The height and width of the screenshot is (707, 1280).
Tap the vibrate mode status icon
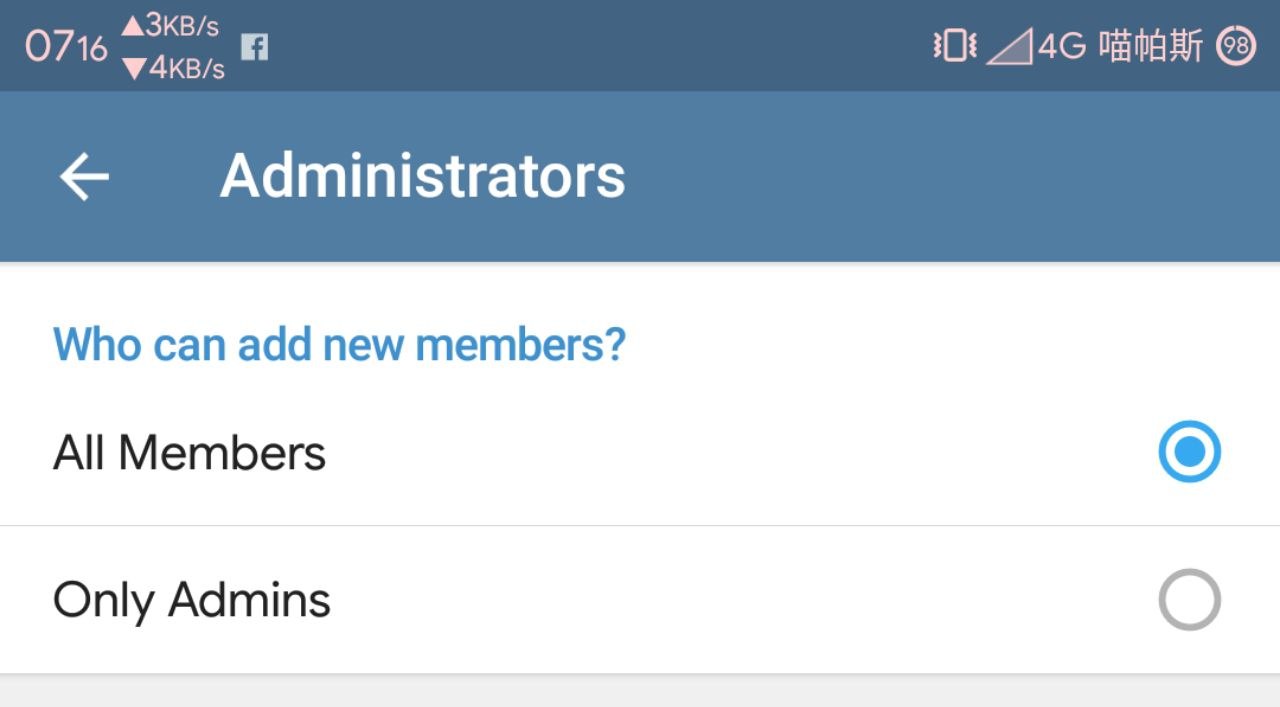pos(954,46)
